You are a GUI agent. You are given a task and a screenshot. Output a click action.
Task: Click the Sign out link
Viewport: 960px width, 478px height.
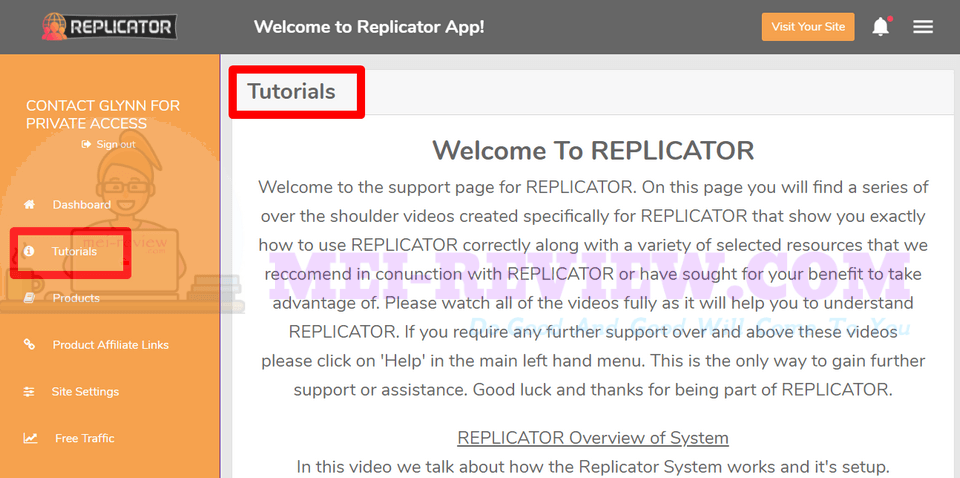click(x=116, y=144)
